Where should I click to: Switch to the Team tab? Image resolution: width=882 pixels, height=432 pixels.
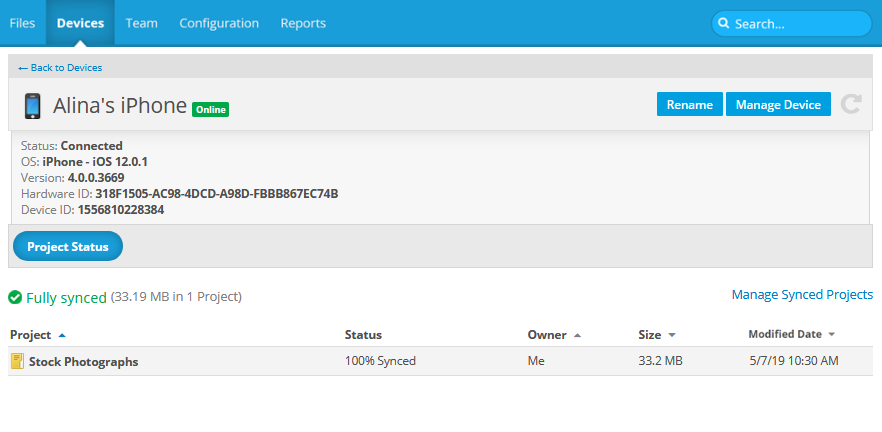coord(141,23)
